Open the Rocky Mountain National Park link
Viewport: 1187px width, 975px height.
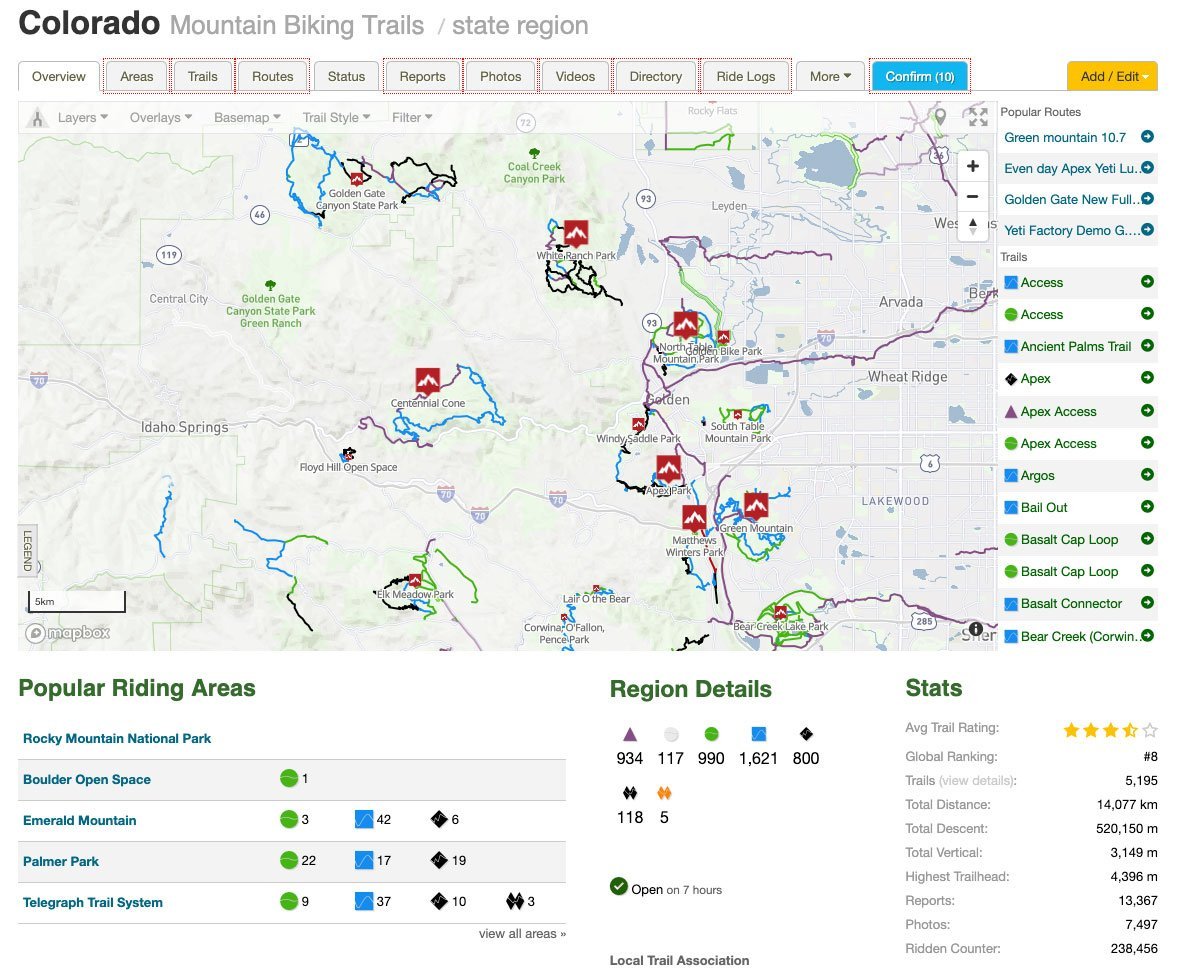click(117, 738)
